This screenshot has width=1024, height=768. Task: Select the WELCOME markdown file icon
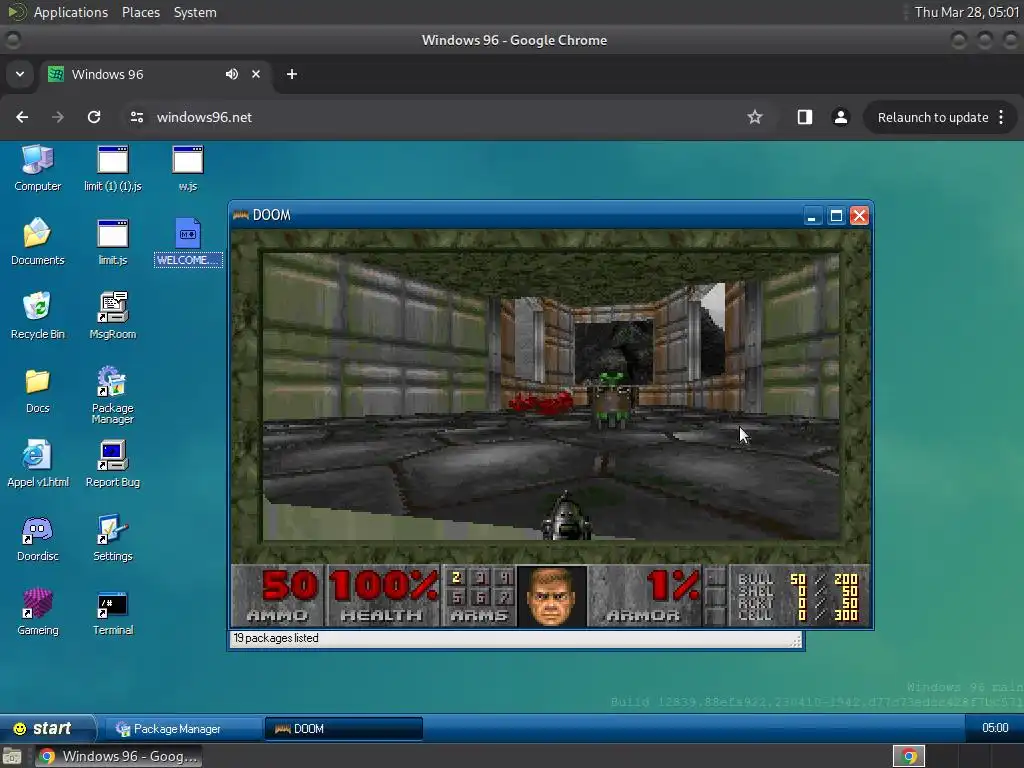click(x=188, y=242)
